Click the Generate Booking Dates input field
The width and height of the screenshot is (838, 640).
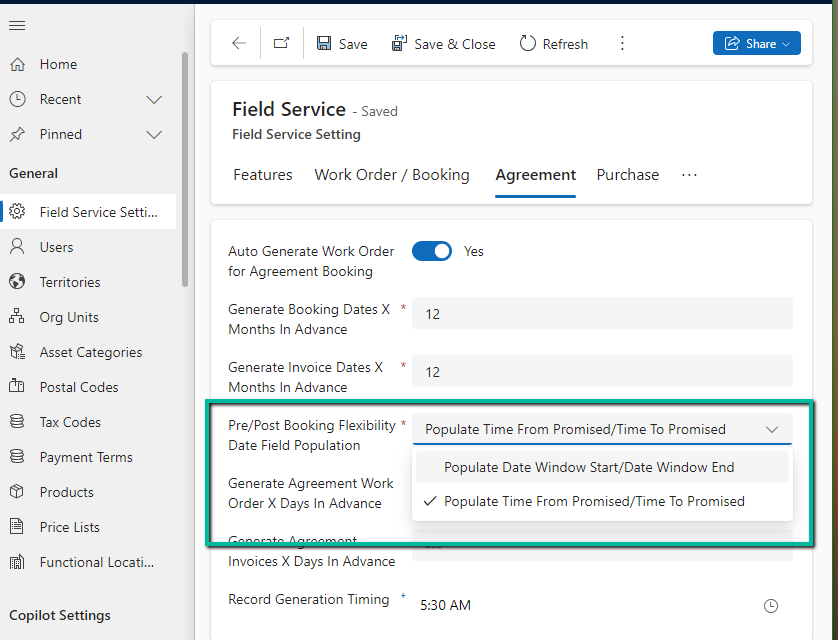tap(602, 313)
